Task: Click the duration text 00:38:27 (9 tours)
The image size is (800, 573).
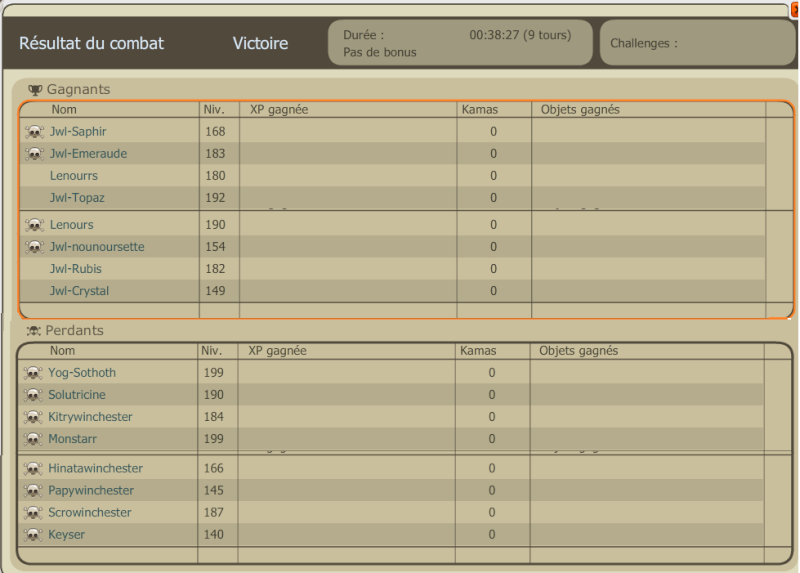Action: [520, 35]
